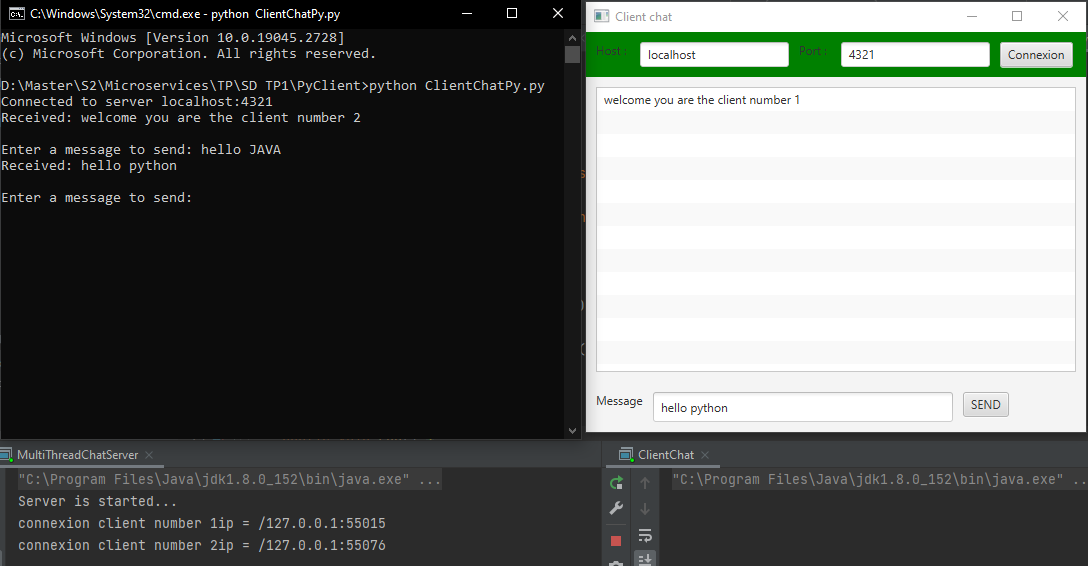The width and height of the screenshot is (1088, 566).
Task: Close the ClientChat run tab
Action: click(x=705, y=455)
